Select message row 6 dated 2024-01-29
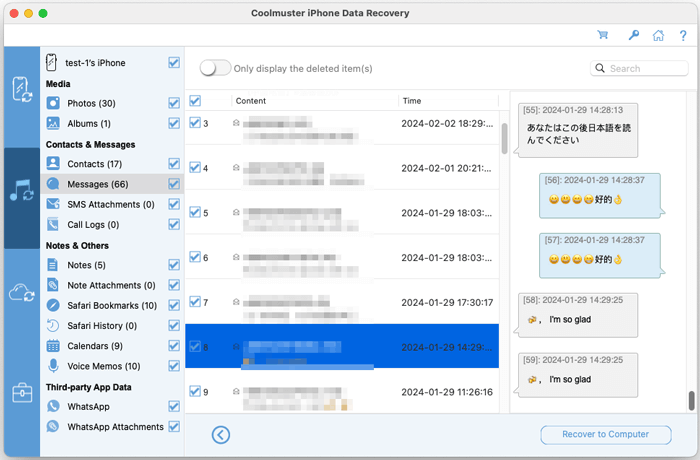 point(342,257)
